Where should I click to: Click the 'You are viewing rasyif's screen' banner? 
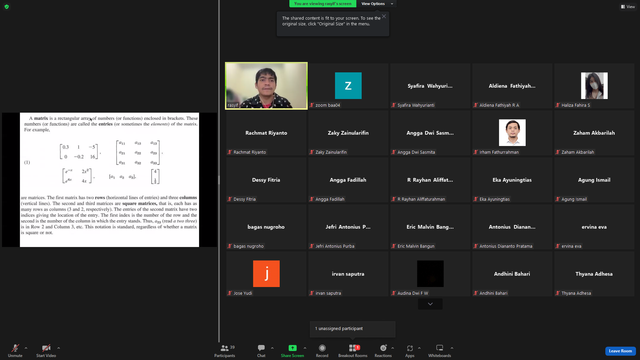coord(322,4)
